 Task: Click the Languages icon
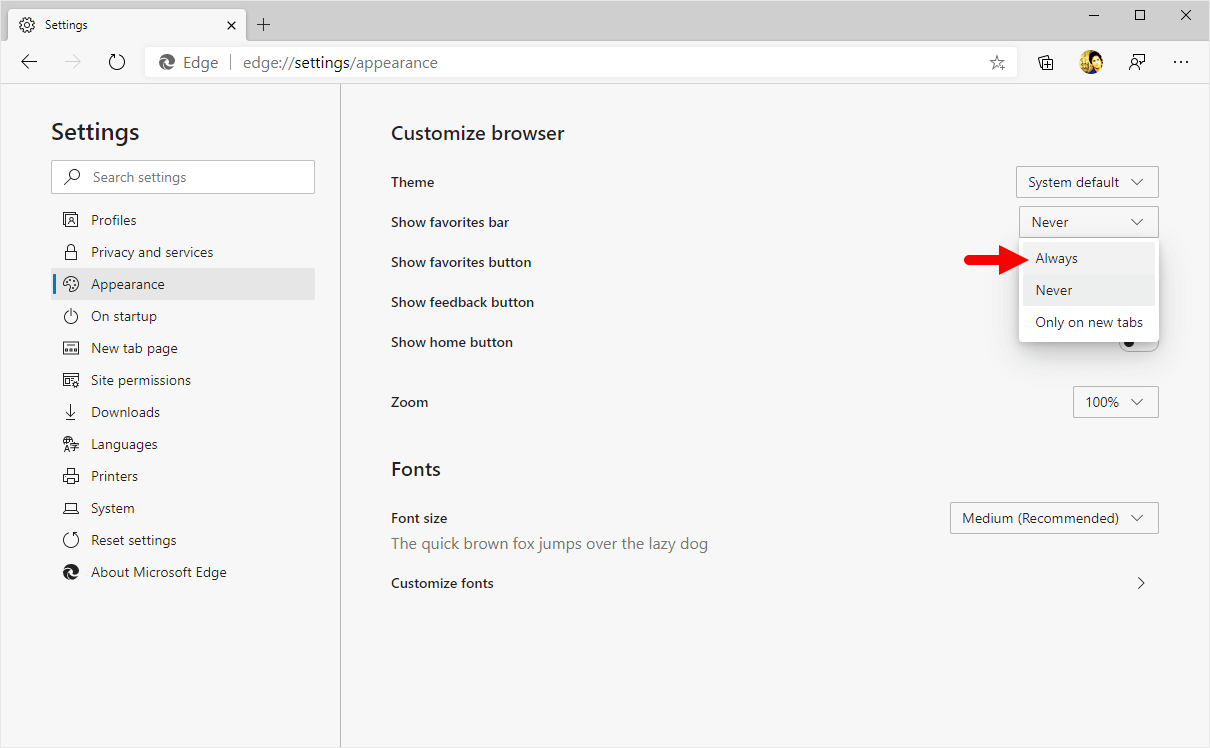point(70,444)
